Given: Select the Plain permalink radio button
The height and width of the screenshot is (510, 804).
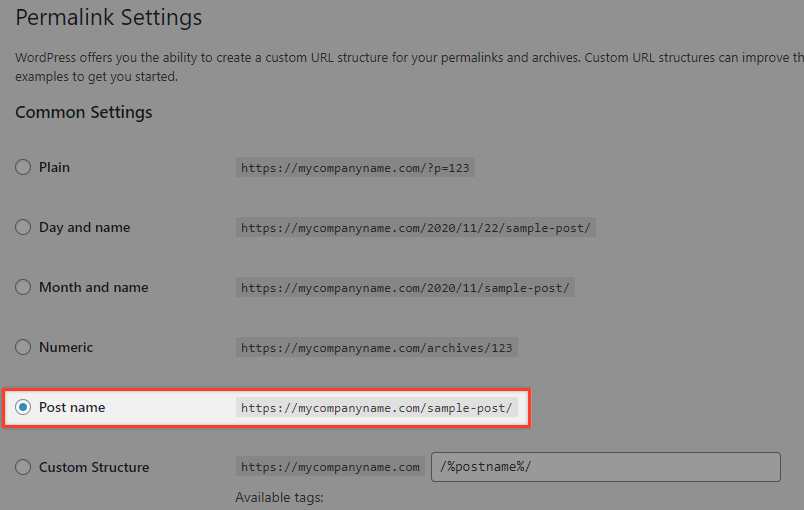Looking at the screenshot, I should point(23,167).
